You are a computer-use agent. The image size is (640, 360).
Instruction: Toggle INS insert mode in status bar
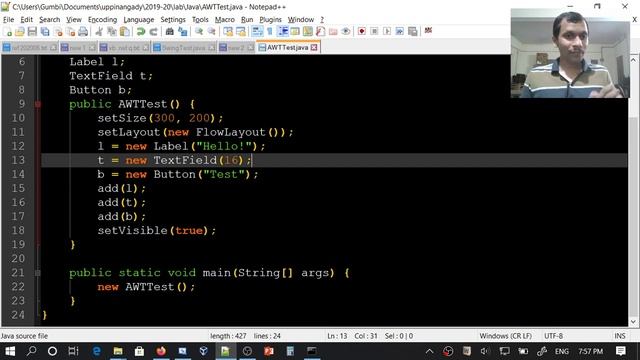[620, 336]
